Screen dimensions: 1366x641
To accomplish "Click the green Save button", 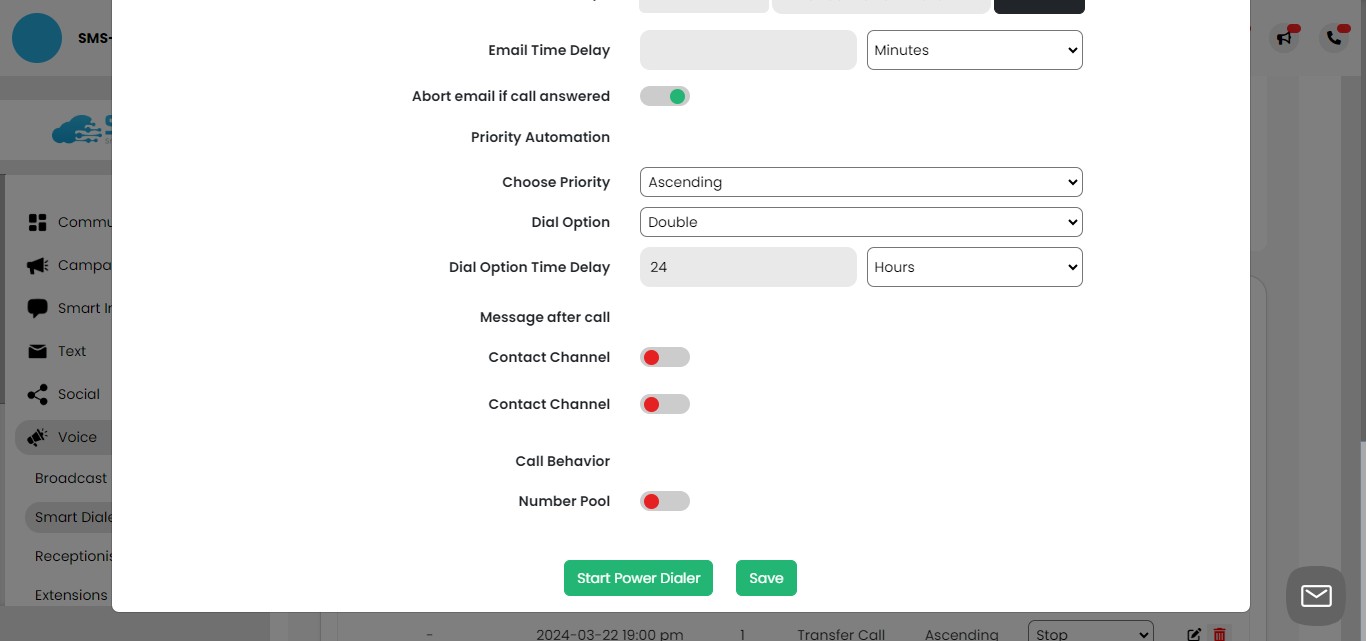I will (x=766, y=578).
